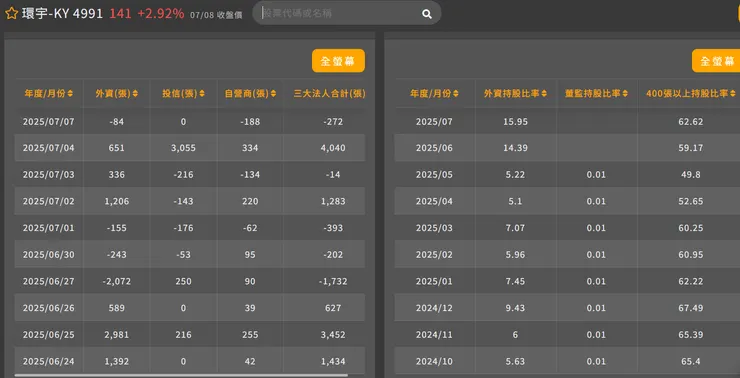Select the 2025/06/25 date cell
The image size is (740, 378).
point(49,335)
